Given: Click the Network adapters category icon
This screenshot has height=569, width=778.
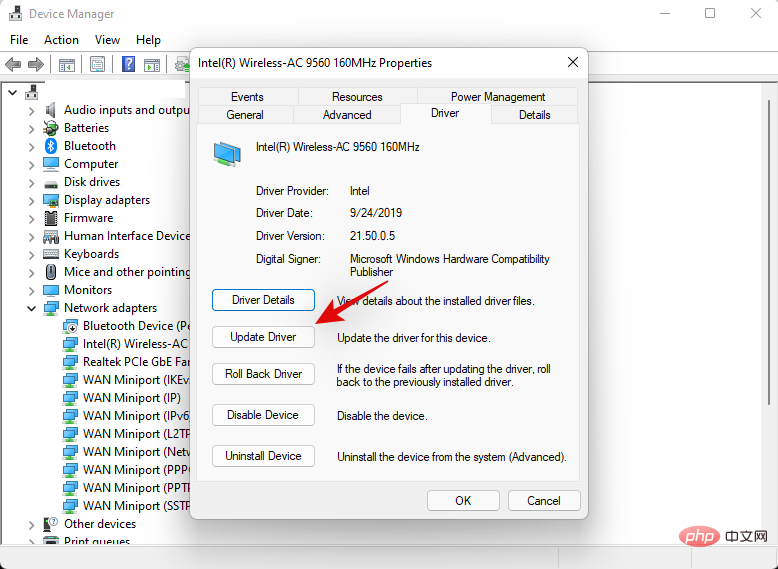Looking at the screenshot, I should [51, 308].
